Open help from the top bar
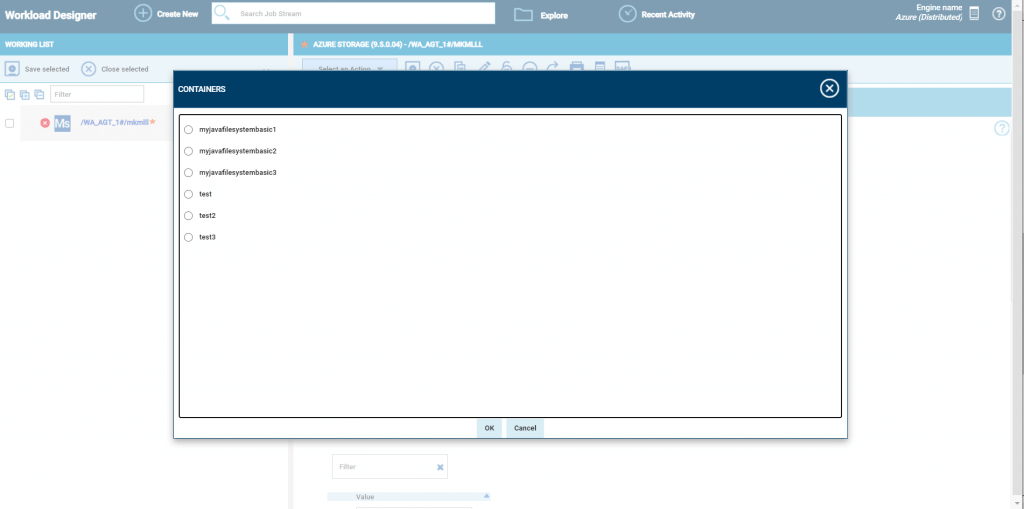This screenshot has width=1024, height=509. point(999,14)
